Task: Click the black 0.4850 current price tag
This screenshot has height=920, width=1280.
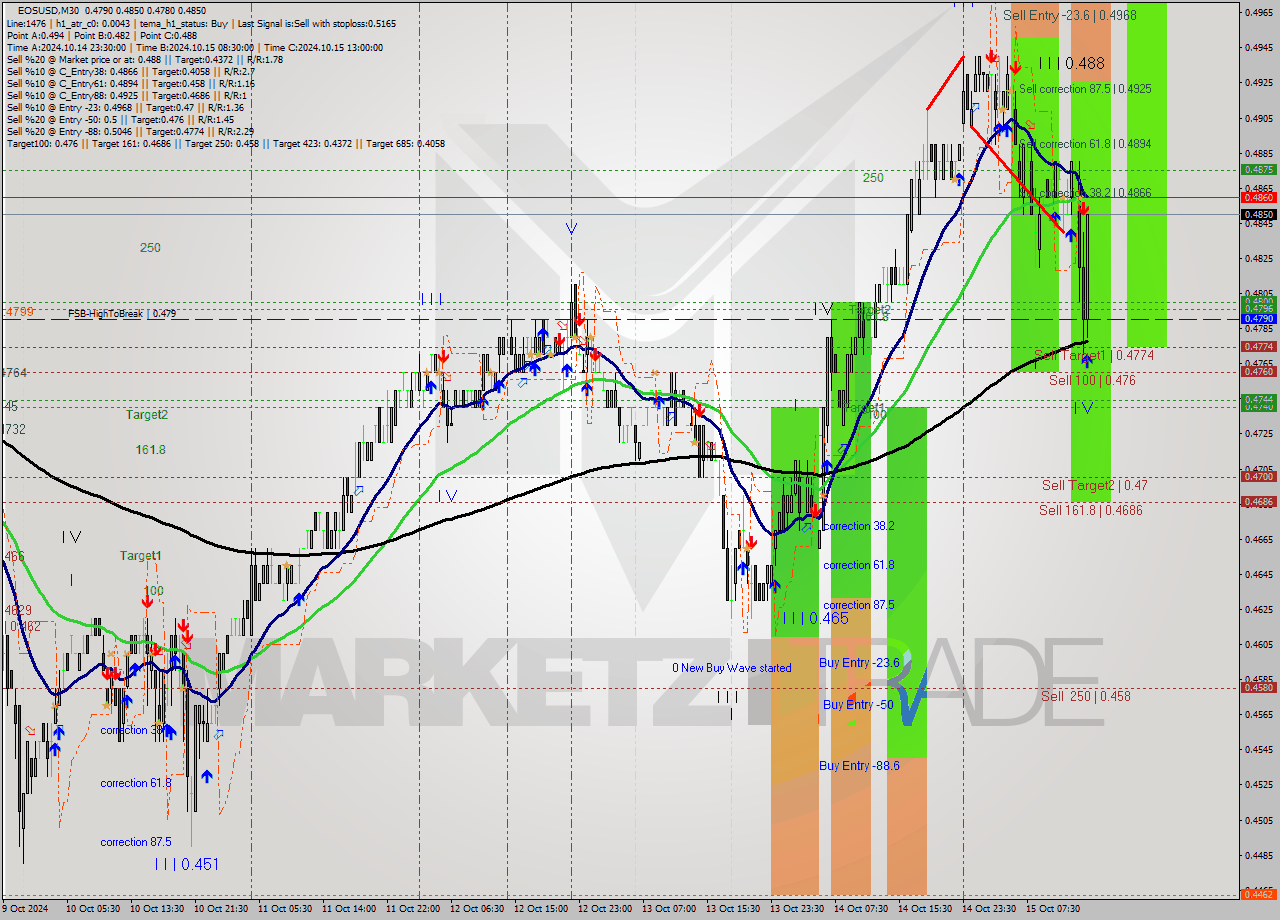Action: pyautogui.click(x=1258, y=214)
